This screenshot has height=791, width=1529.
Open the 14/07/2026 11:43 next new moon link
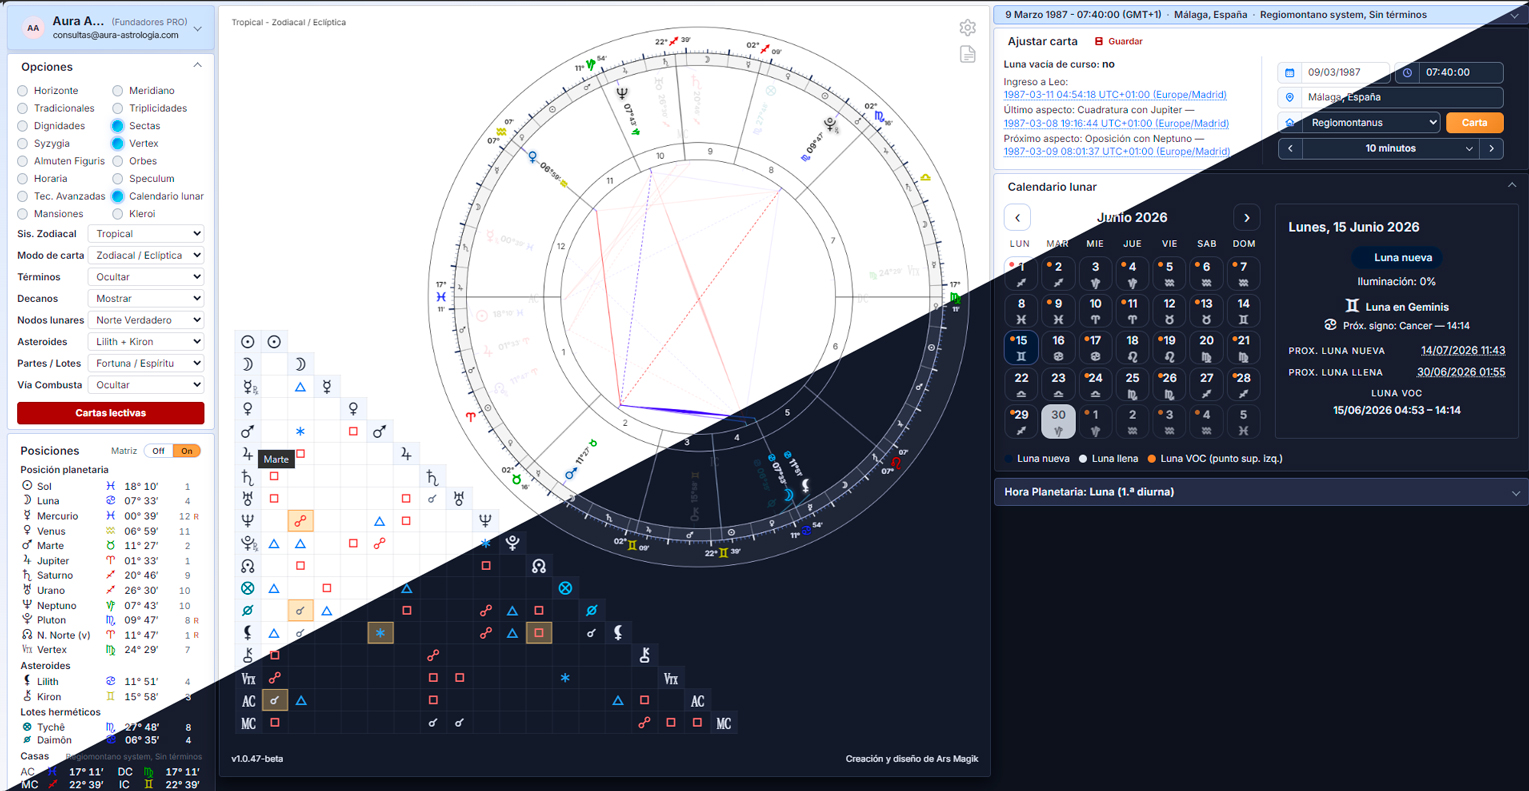[x=1462, y=351]
